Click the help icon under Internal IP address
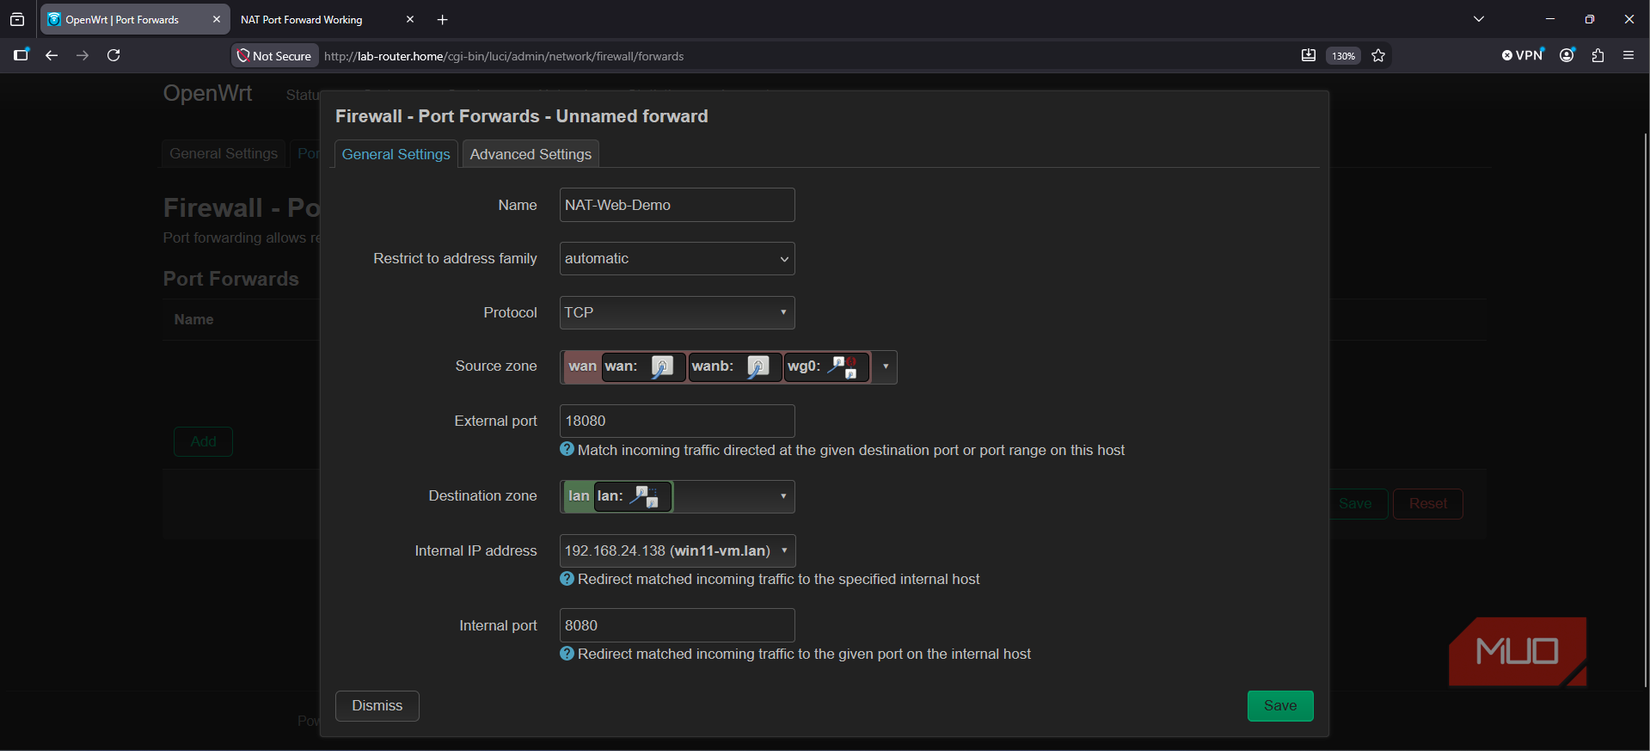This screenshot has width=1650, height=751. [x=567, y=579]
